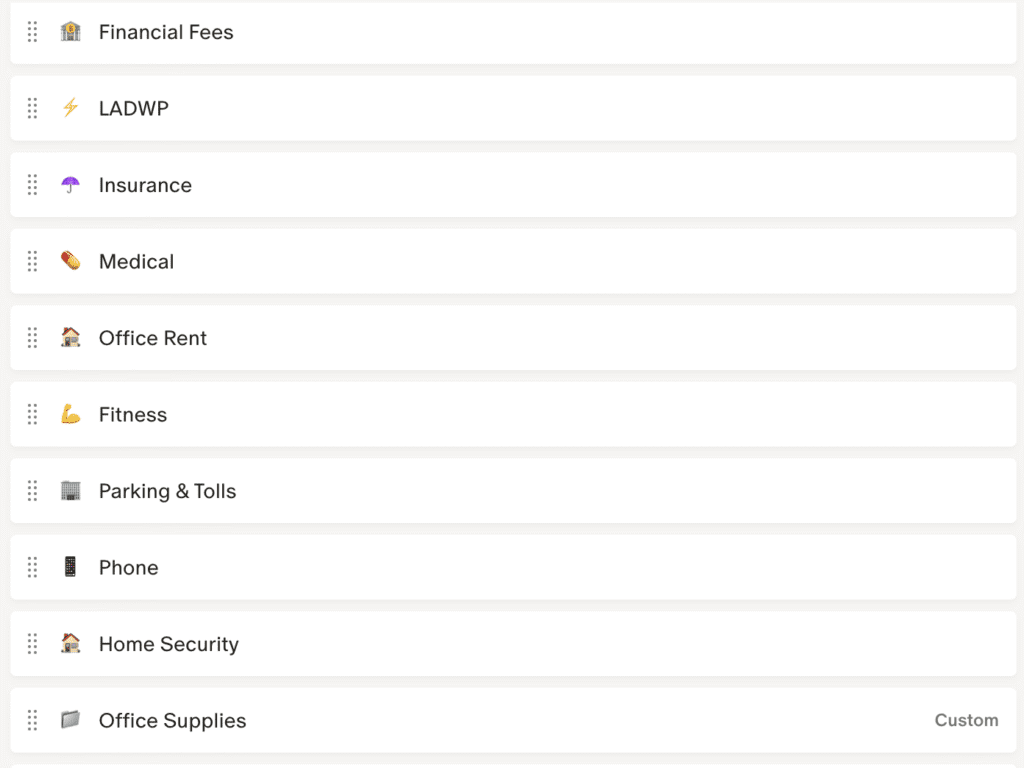Click the Custom label on Office Supplies
The image size is (1024, 768).
[966, 720]
